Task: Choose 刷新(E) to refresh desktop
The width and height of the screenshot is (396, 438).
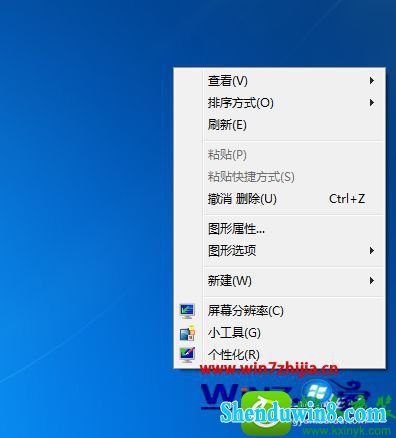Action: pos(279,125)
